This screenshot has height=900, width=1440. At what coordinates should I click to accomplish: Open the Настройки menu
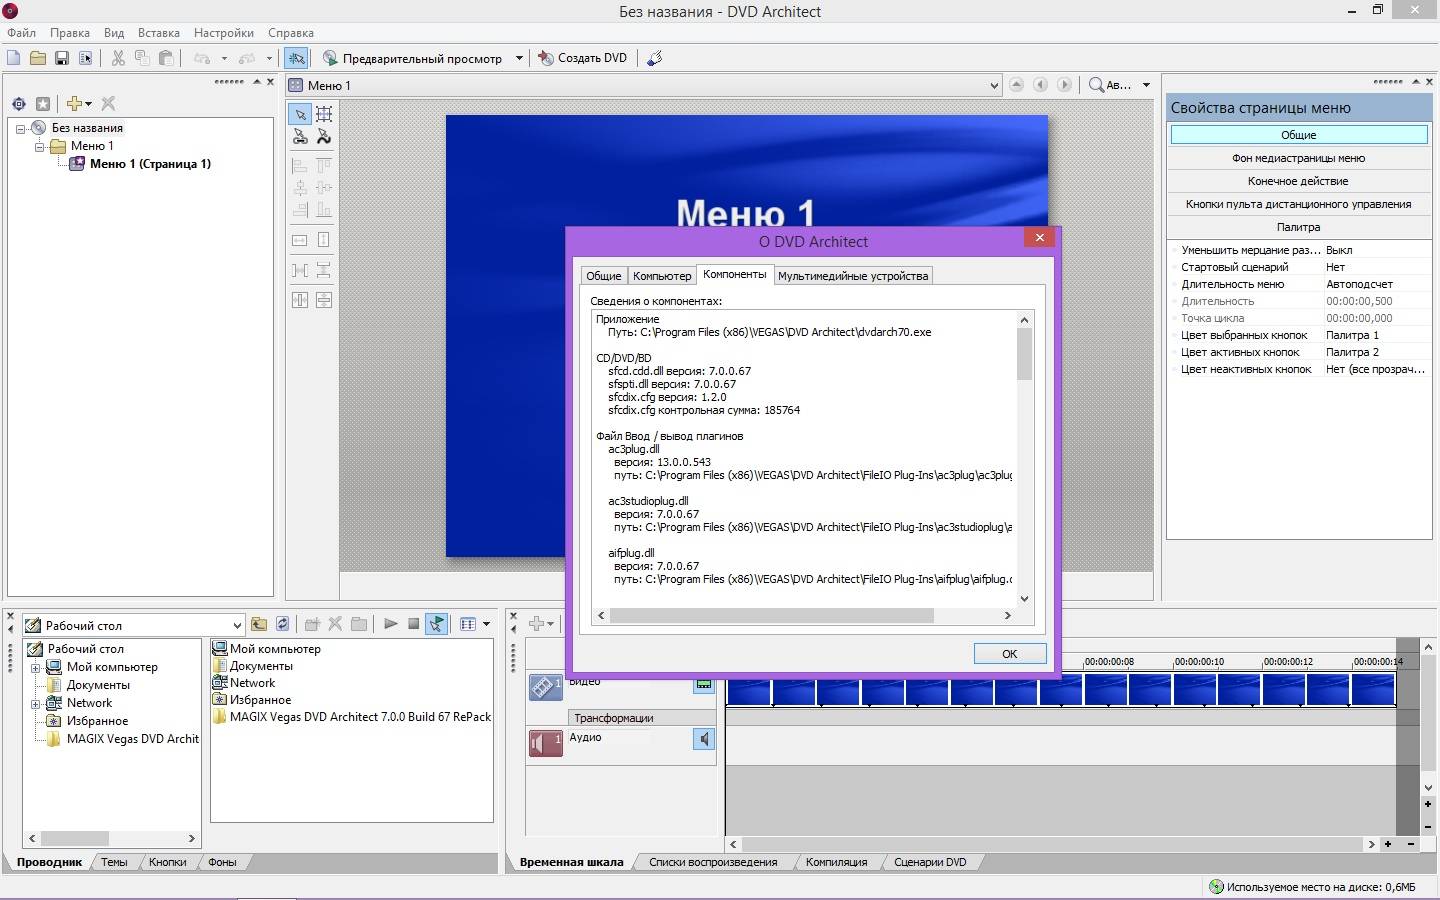(223, 33)
